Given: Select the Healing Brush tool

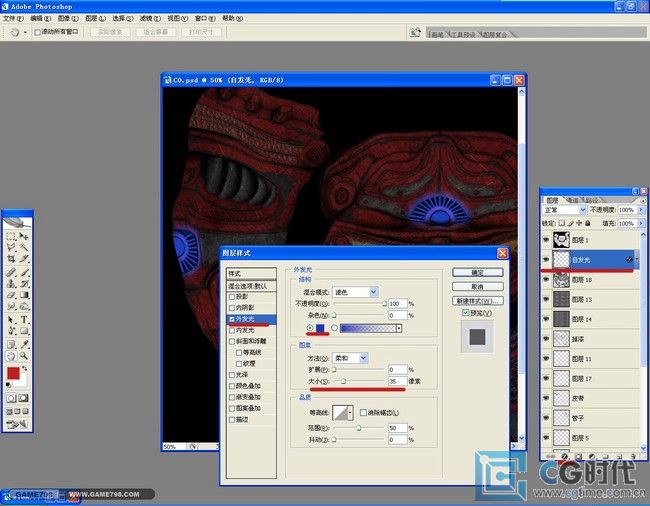Looking at the screenshot, I should [11, 272].
